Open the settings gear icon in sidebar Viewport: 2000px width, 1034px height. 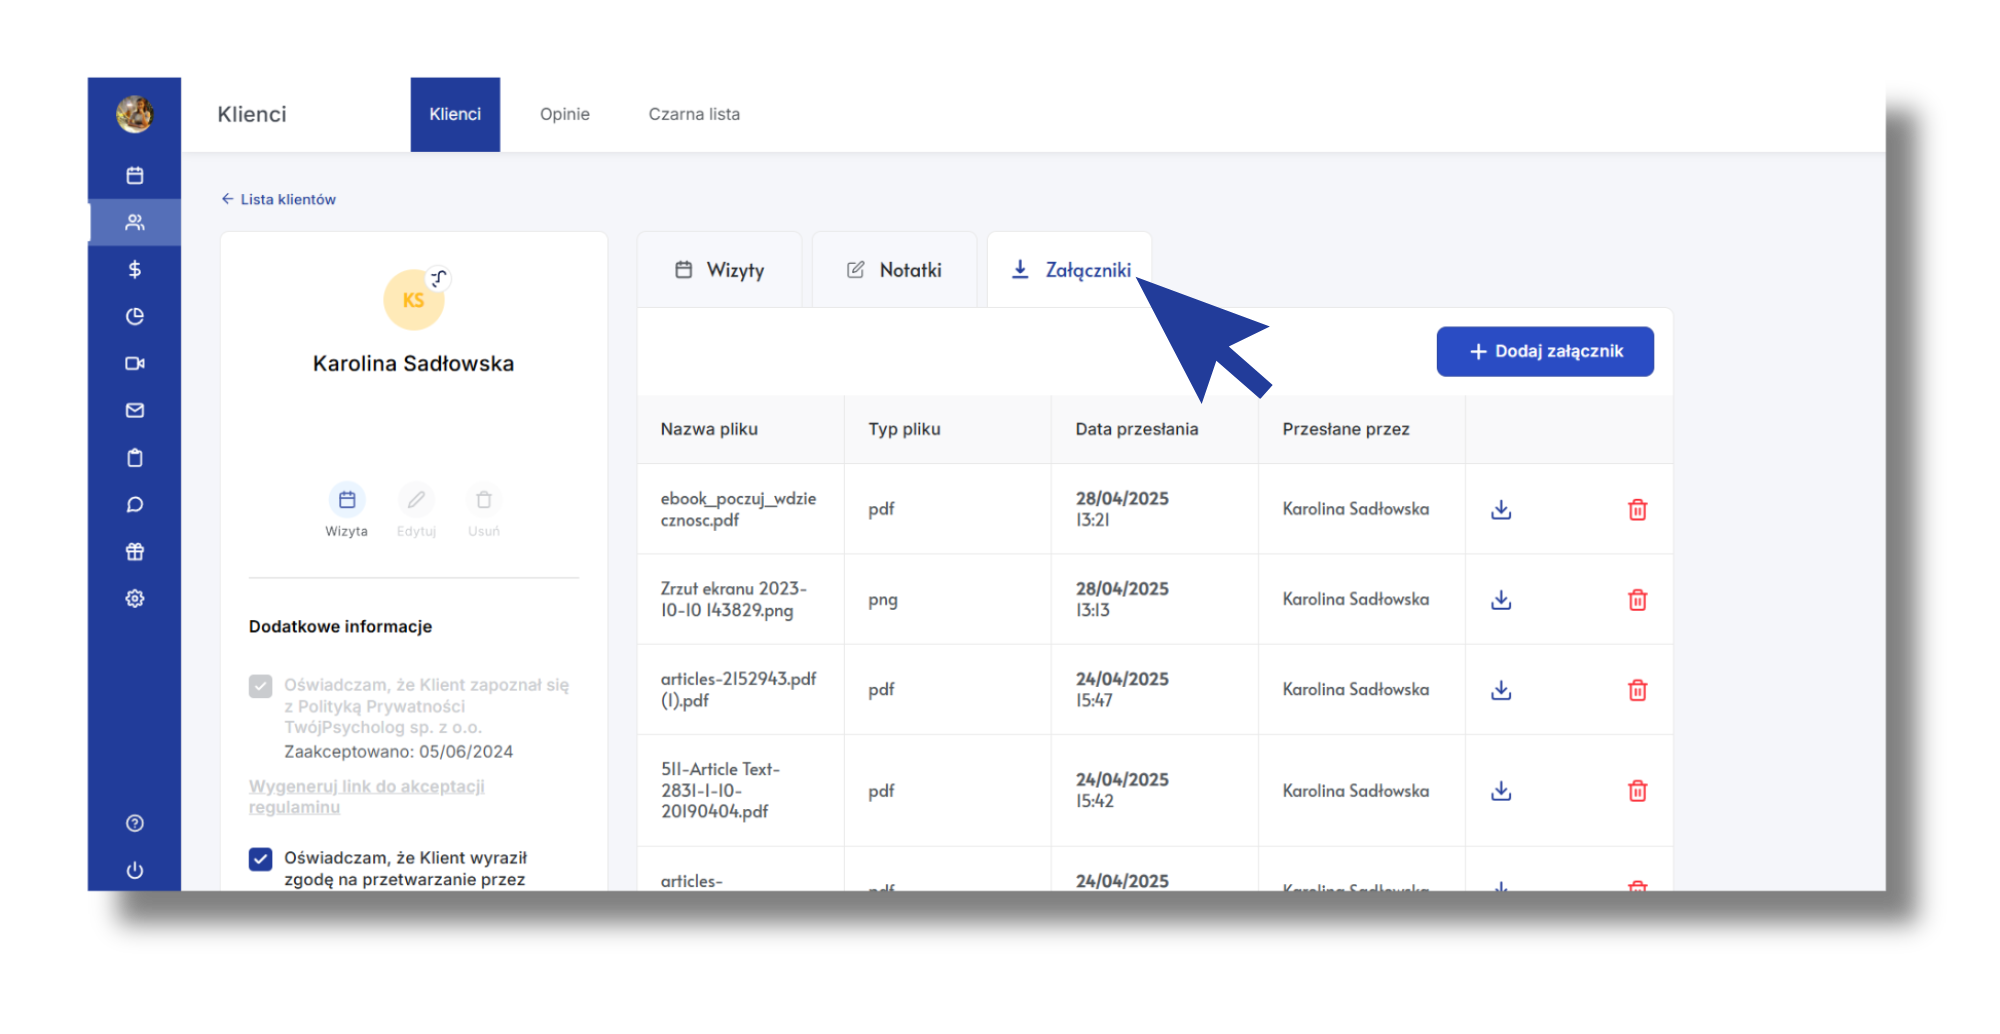(x=135, y=598)
